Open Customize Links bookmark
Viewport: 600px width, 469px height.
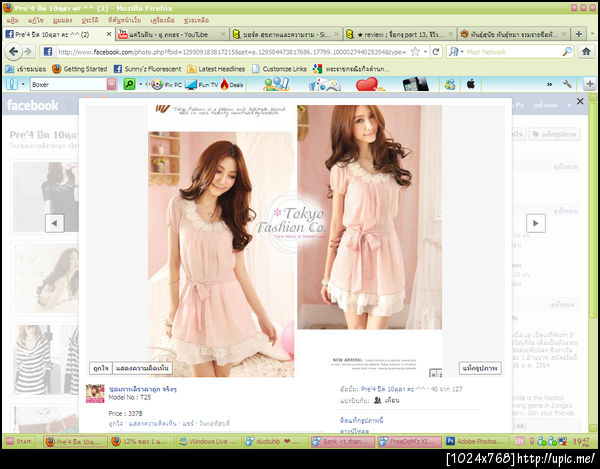(279, 69)
